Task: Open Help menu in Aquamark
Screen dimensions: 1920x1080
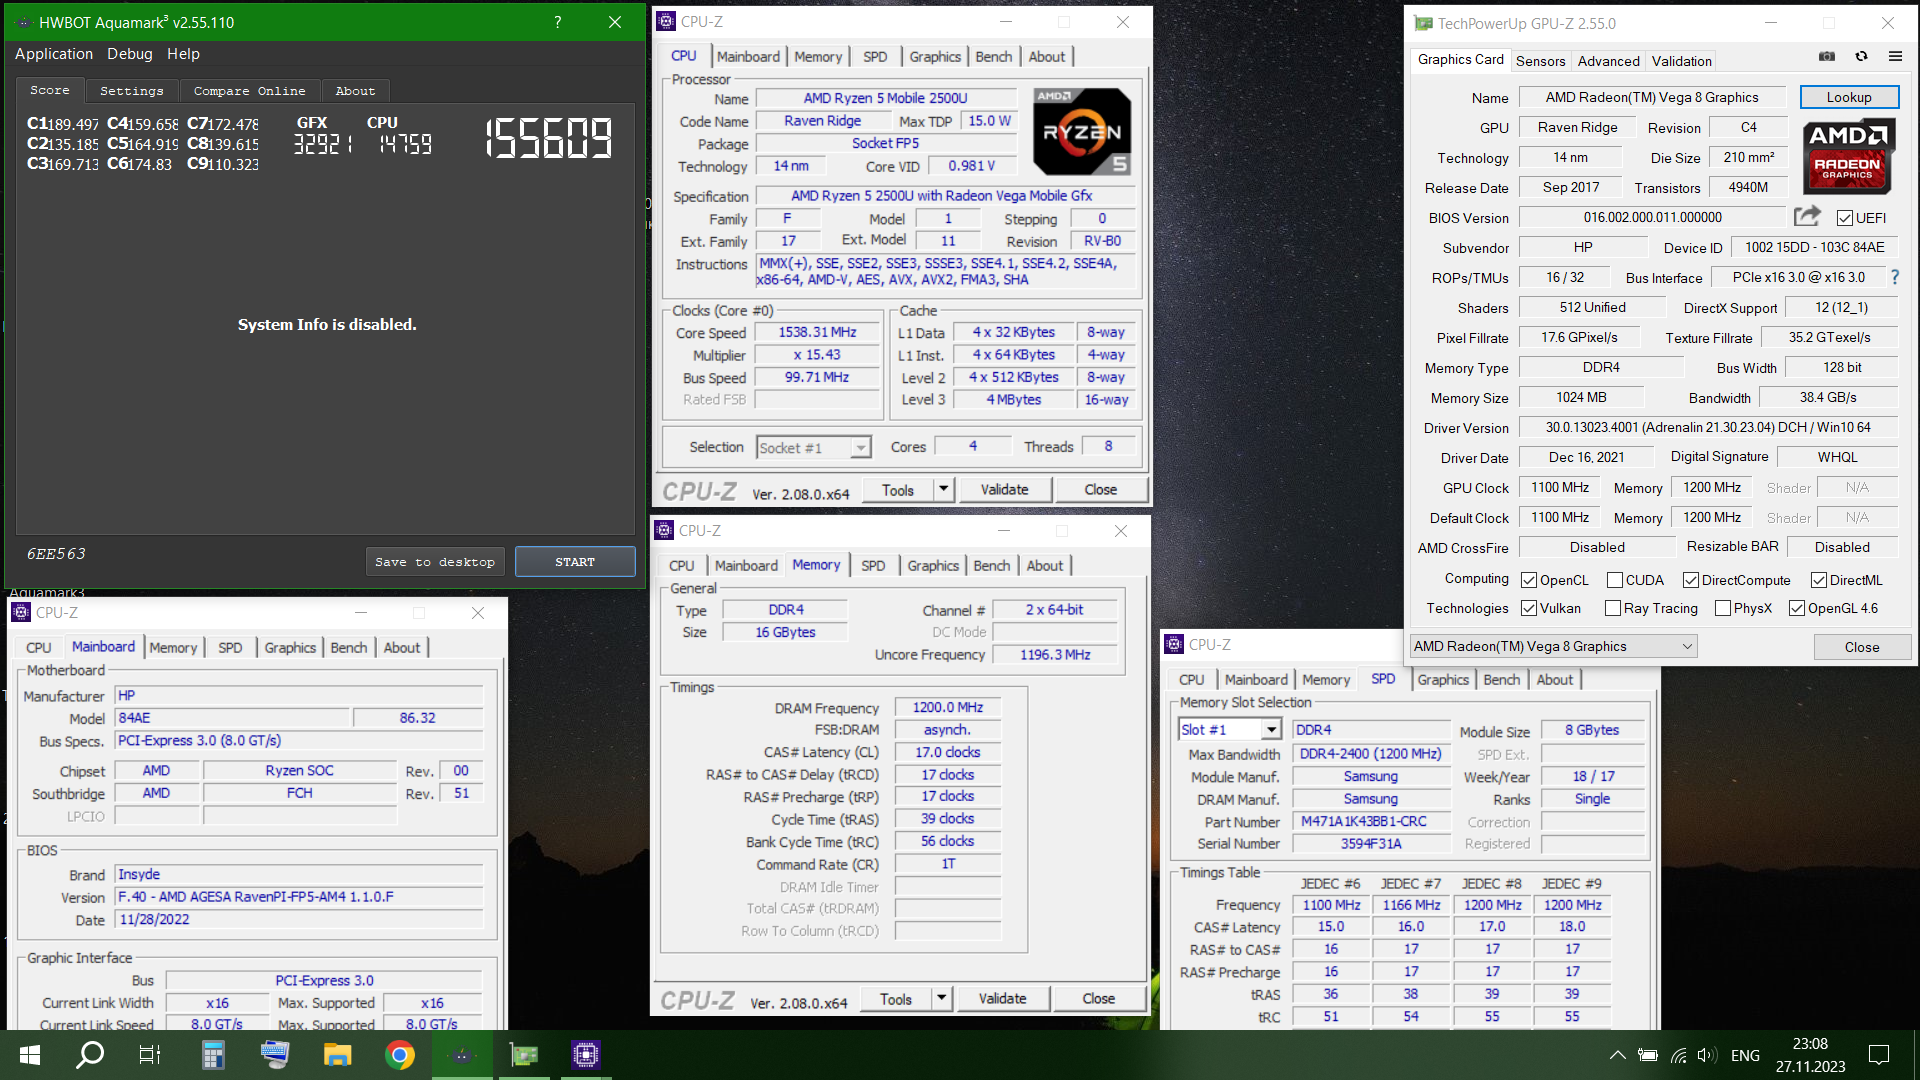Action: [x=183, y=54]
